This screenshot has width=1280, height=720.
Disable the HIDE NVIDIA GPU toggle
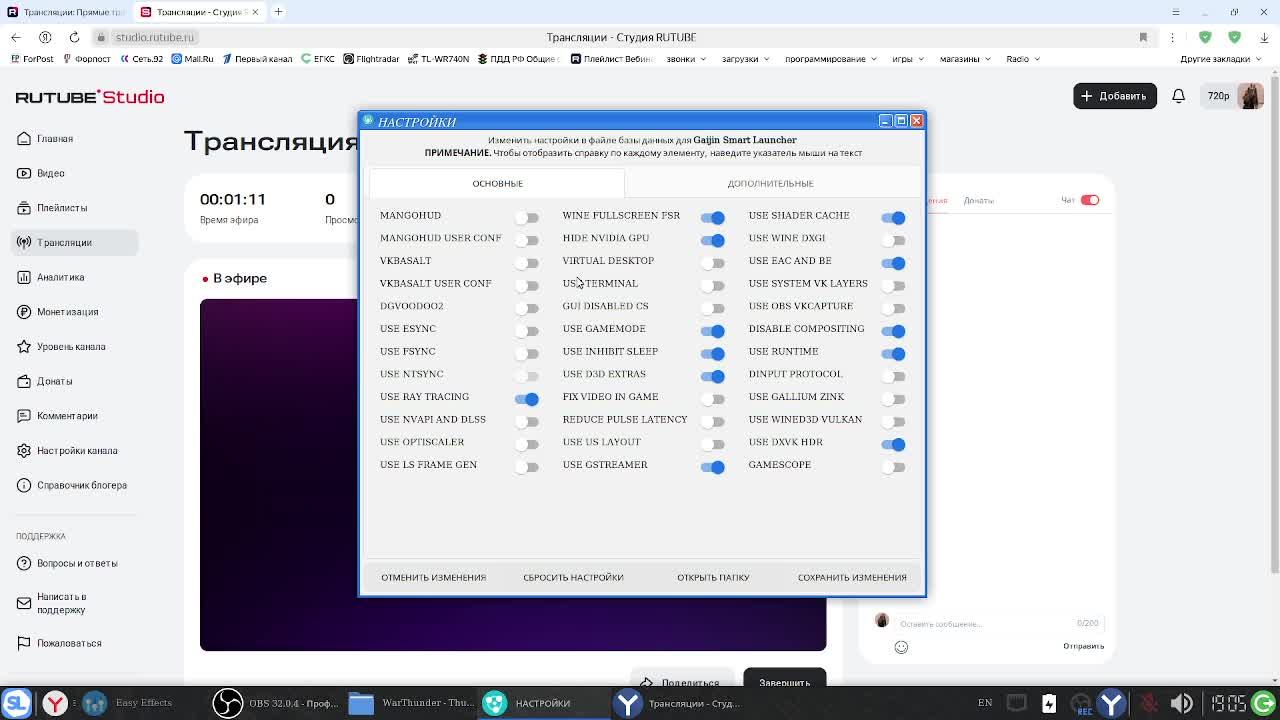click(712, 240)
